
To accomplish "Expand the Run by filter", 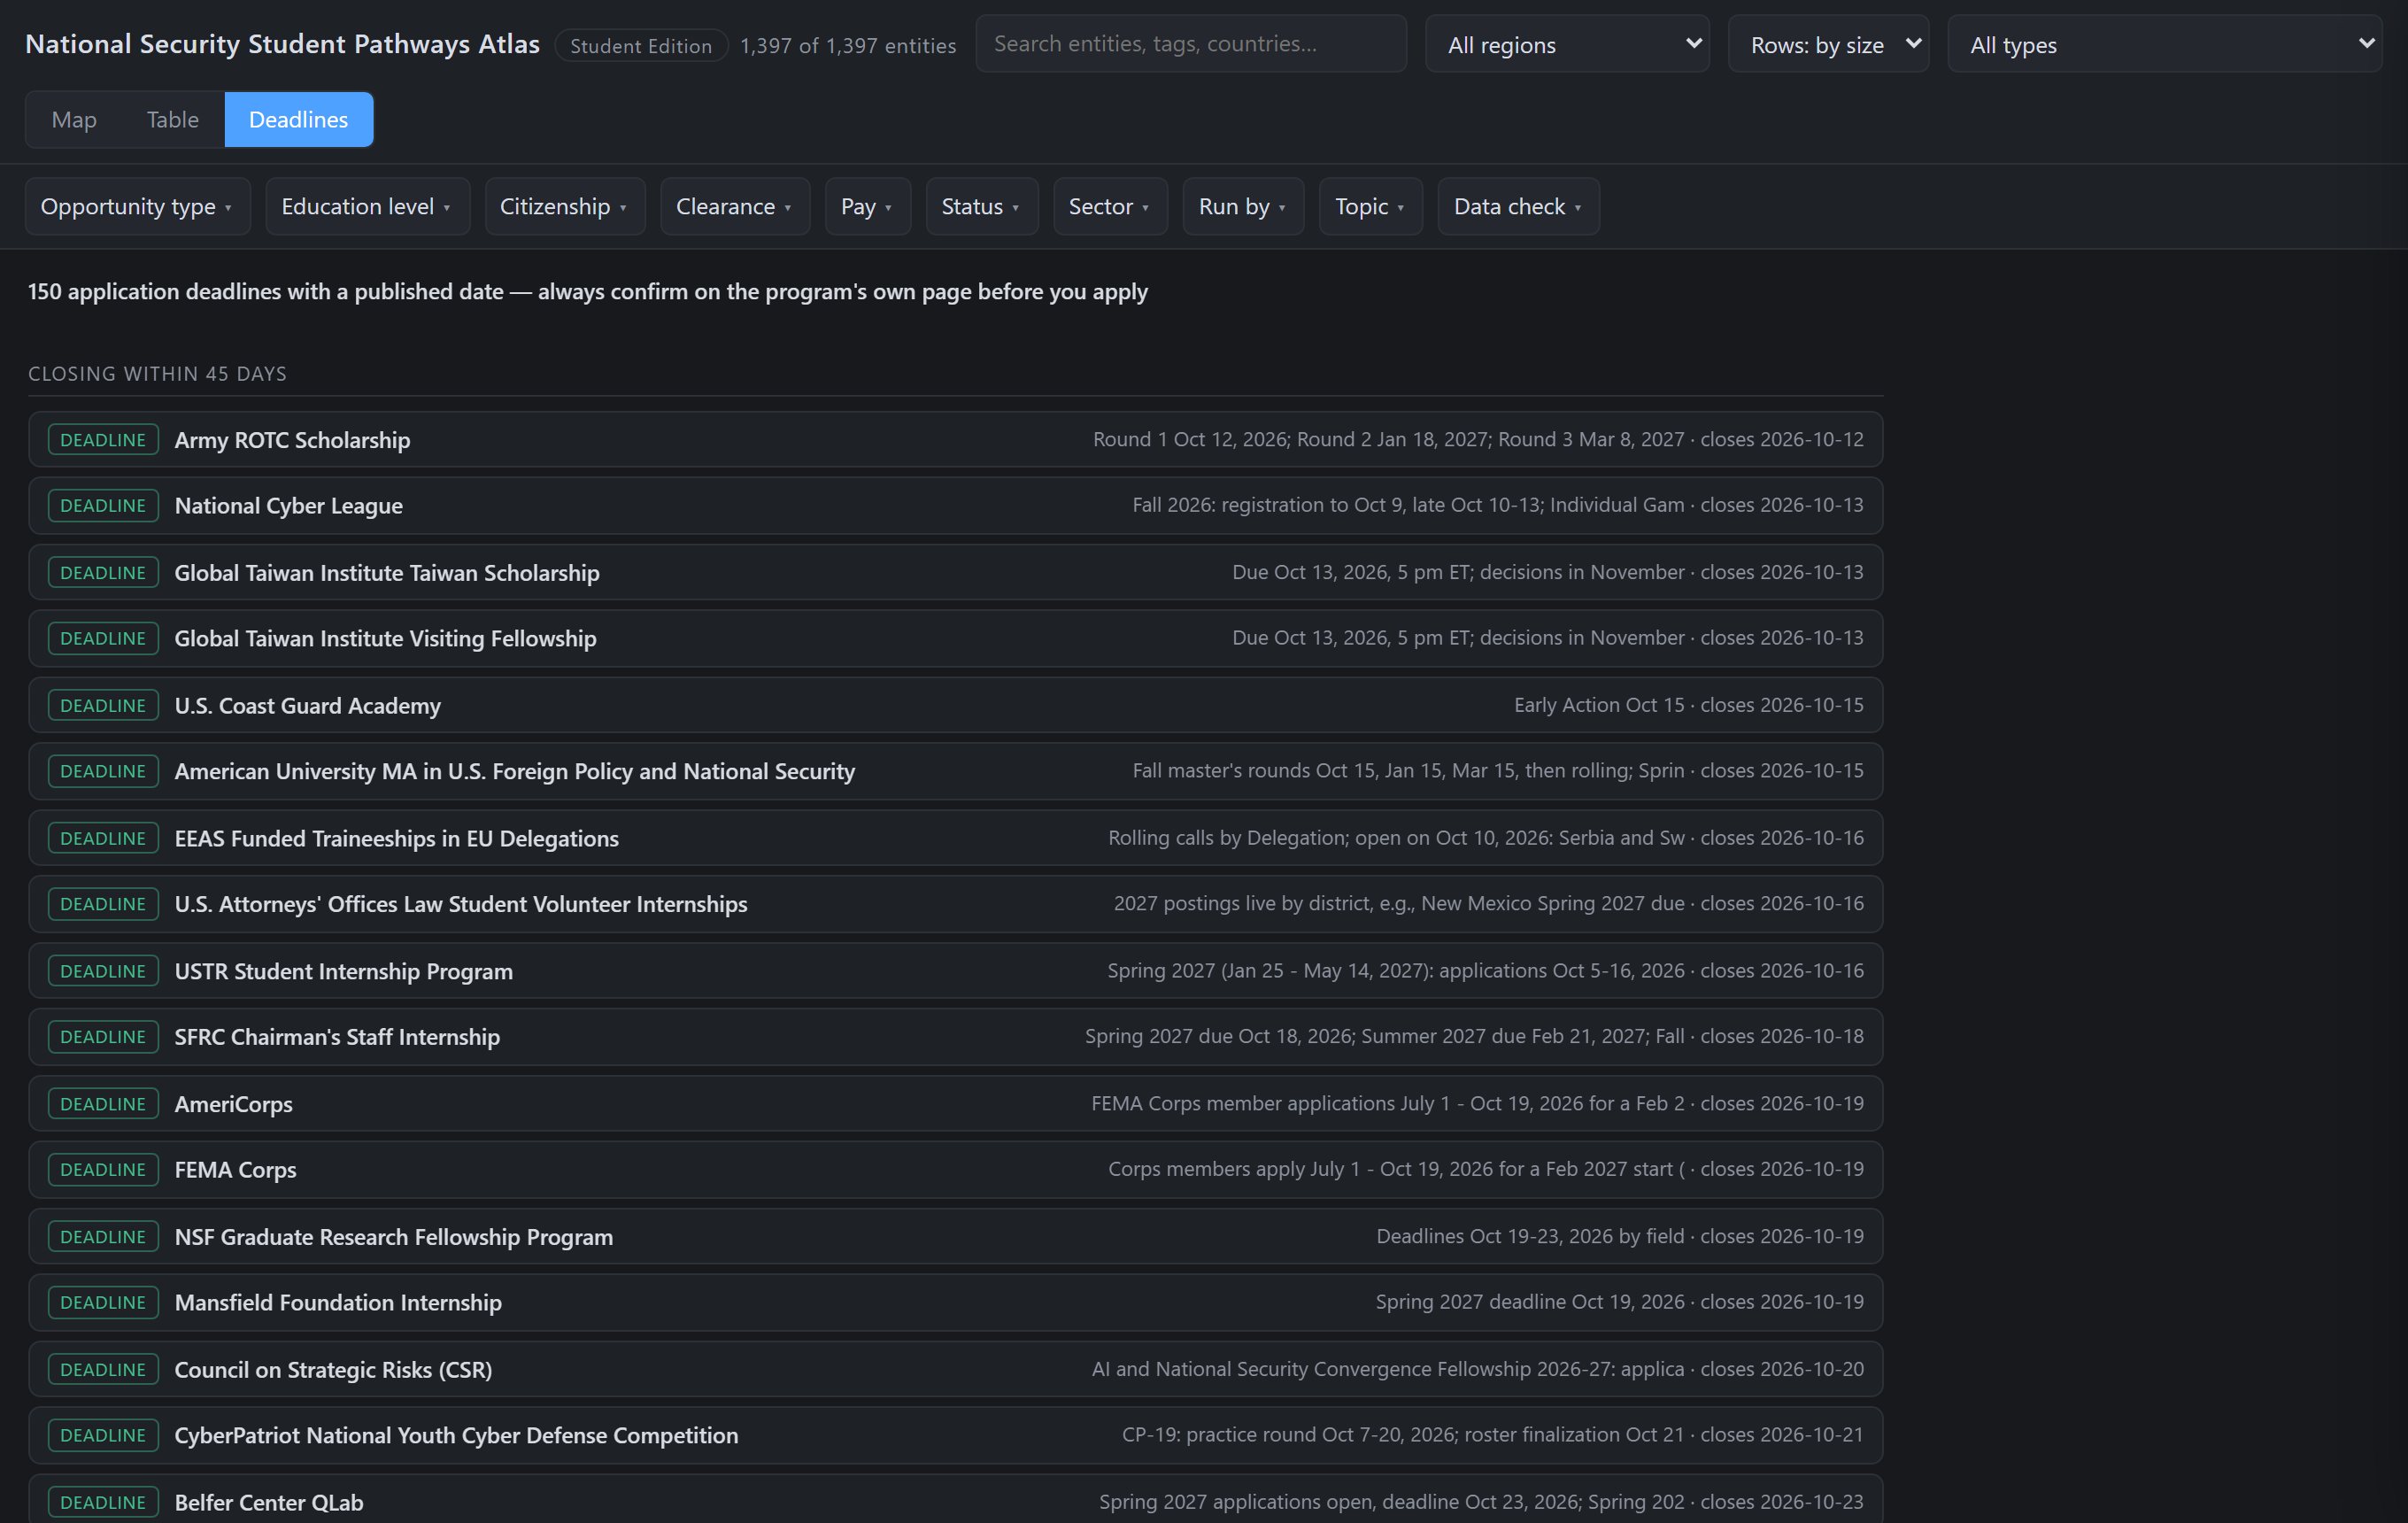I will click(x=1243, y=207).
